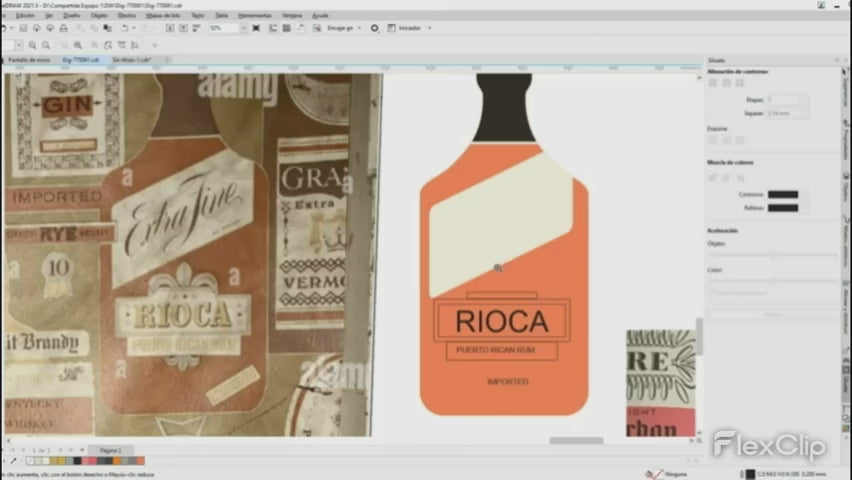Click the Print icon in the toolbar
This screenshot has height=480, width=852.
64,28
